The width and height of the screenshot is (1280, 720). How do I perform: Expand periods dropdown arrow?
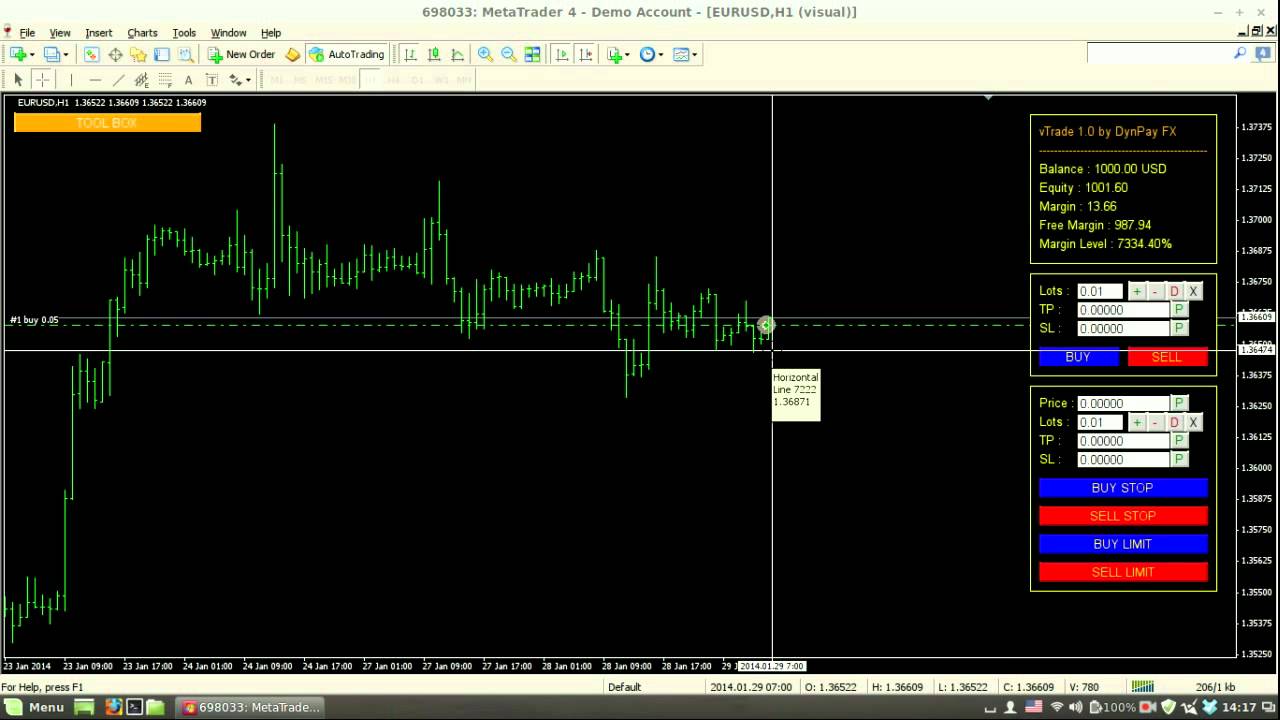[x=661, y=55]
